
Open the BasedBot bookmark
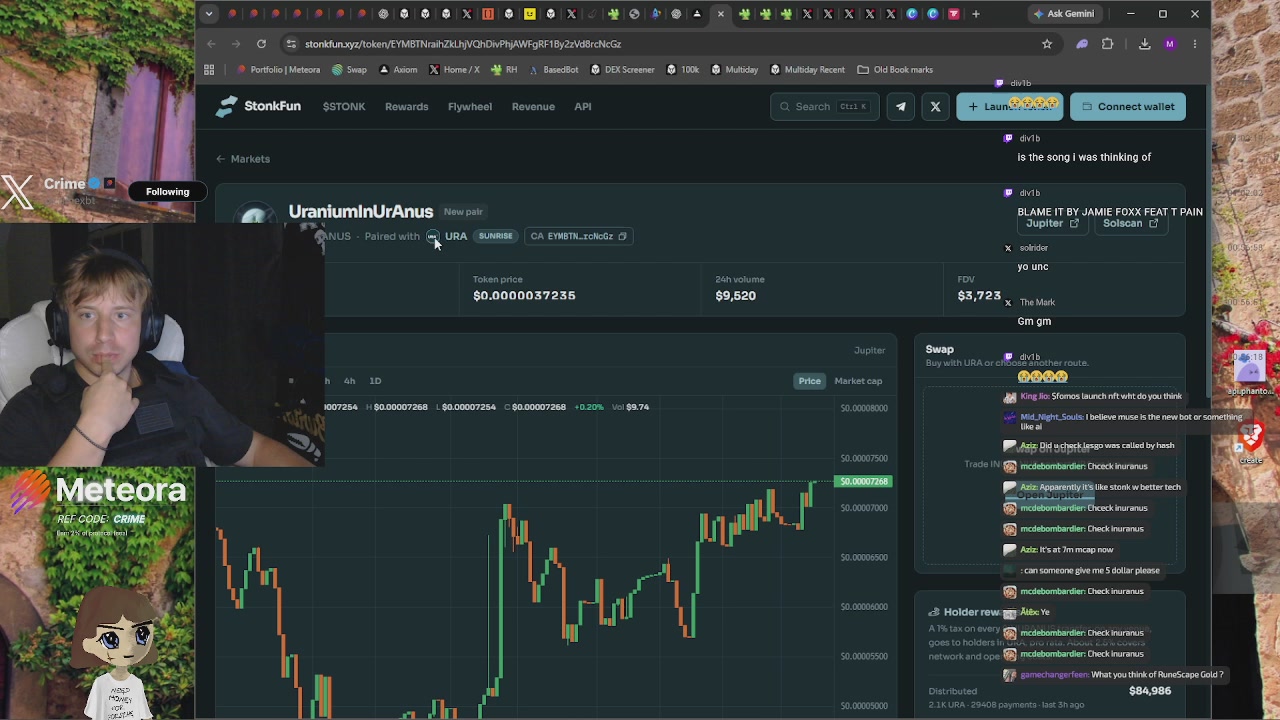point(553,70)
